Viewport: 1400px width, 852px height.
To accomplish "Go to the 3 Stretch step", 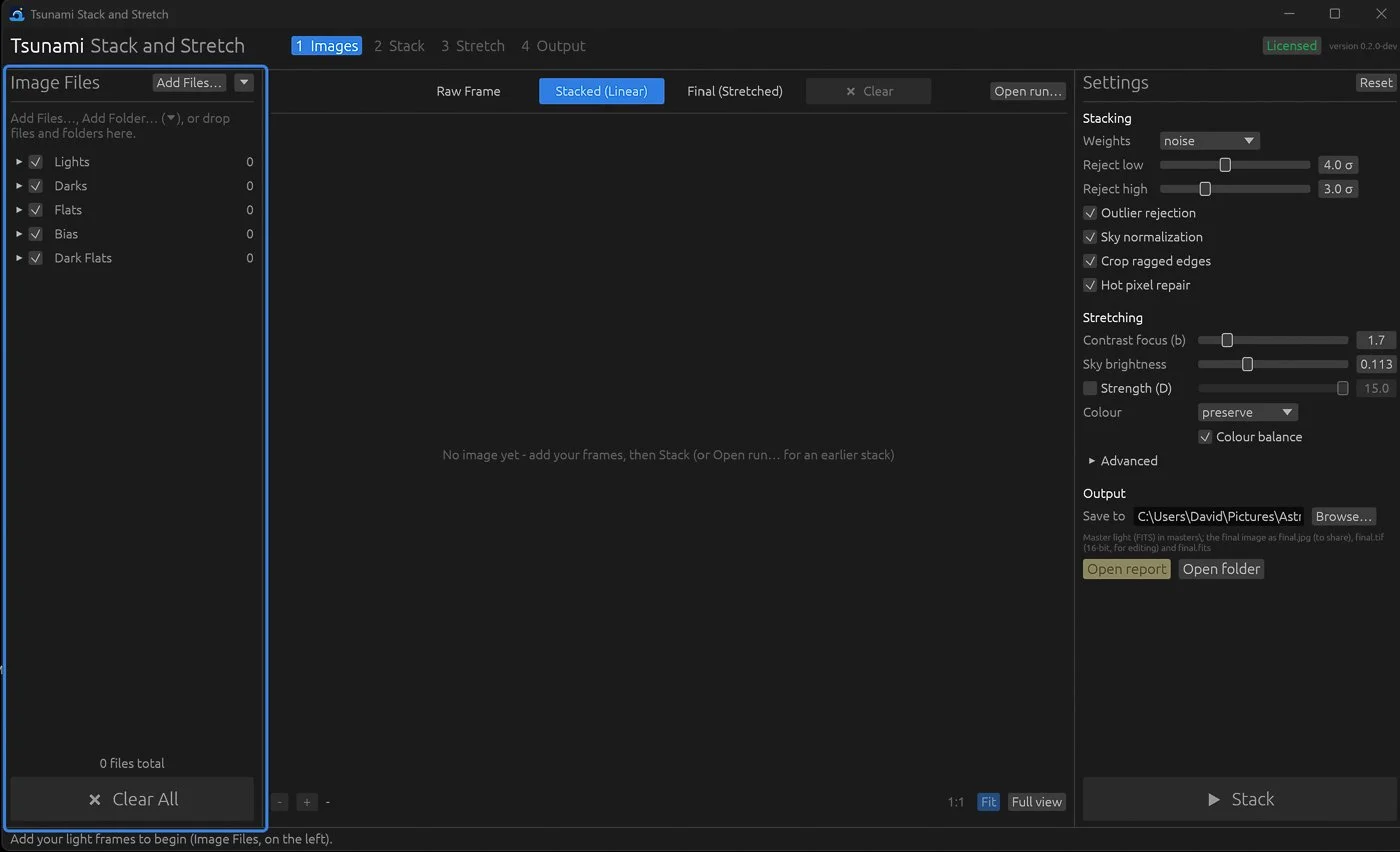I will click(x=473, y=46).
